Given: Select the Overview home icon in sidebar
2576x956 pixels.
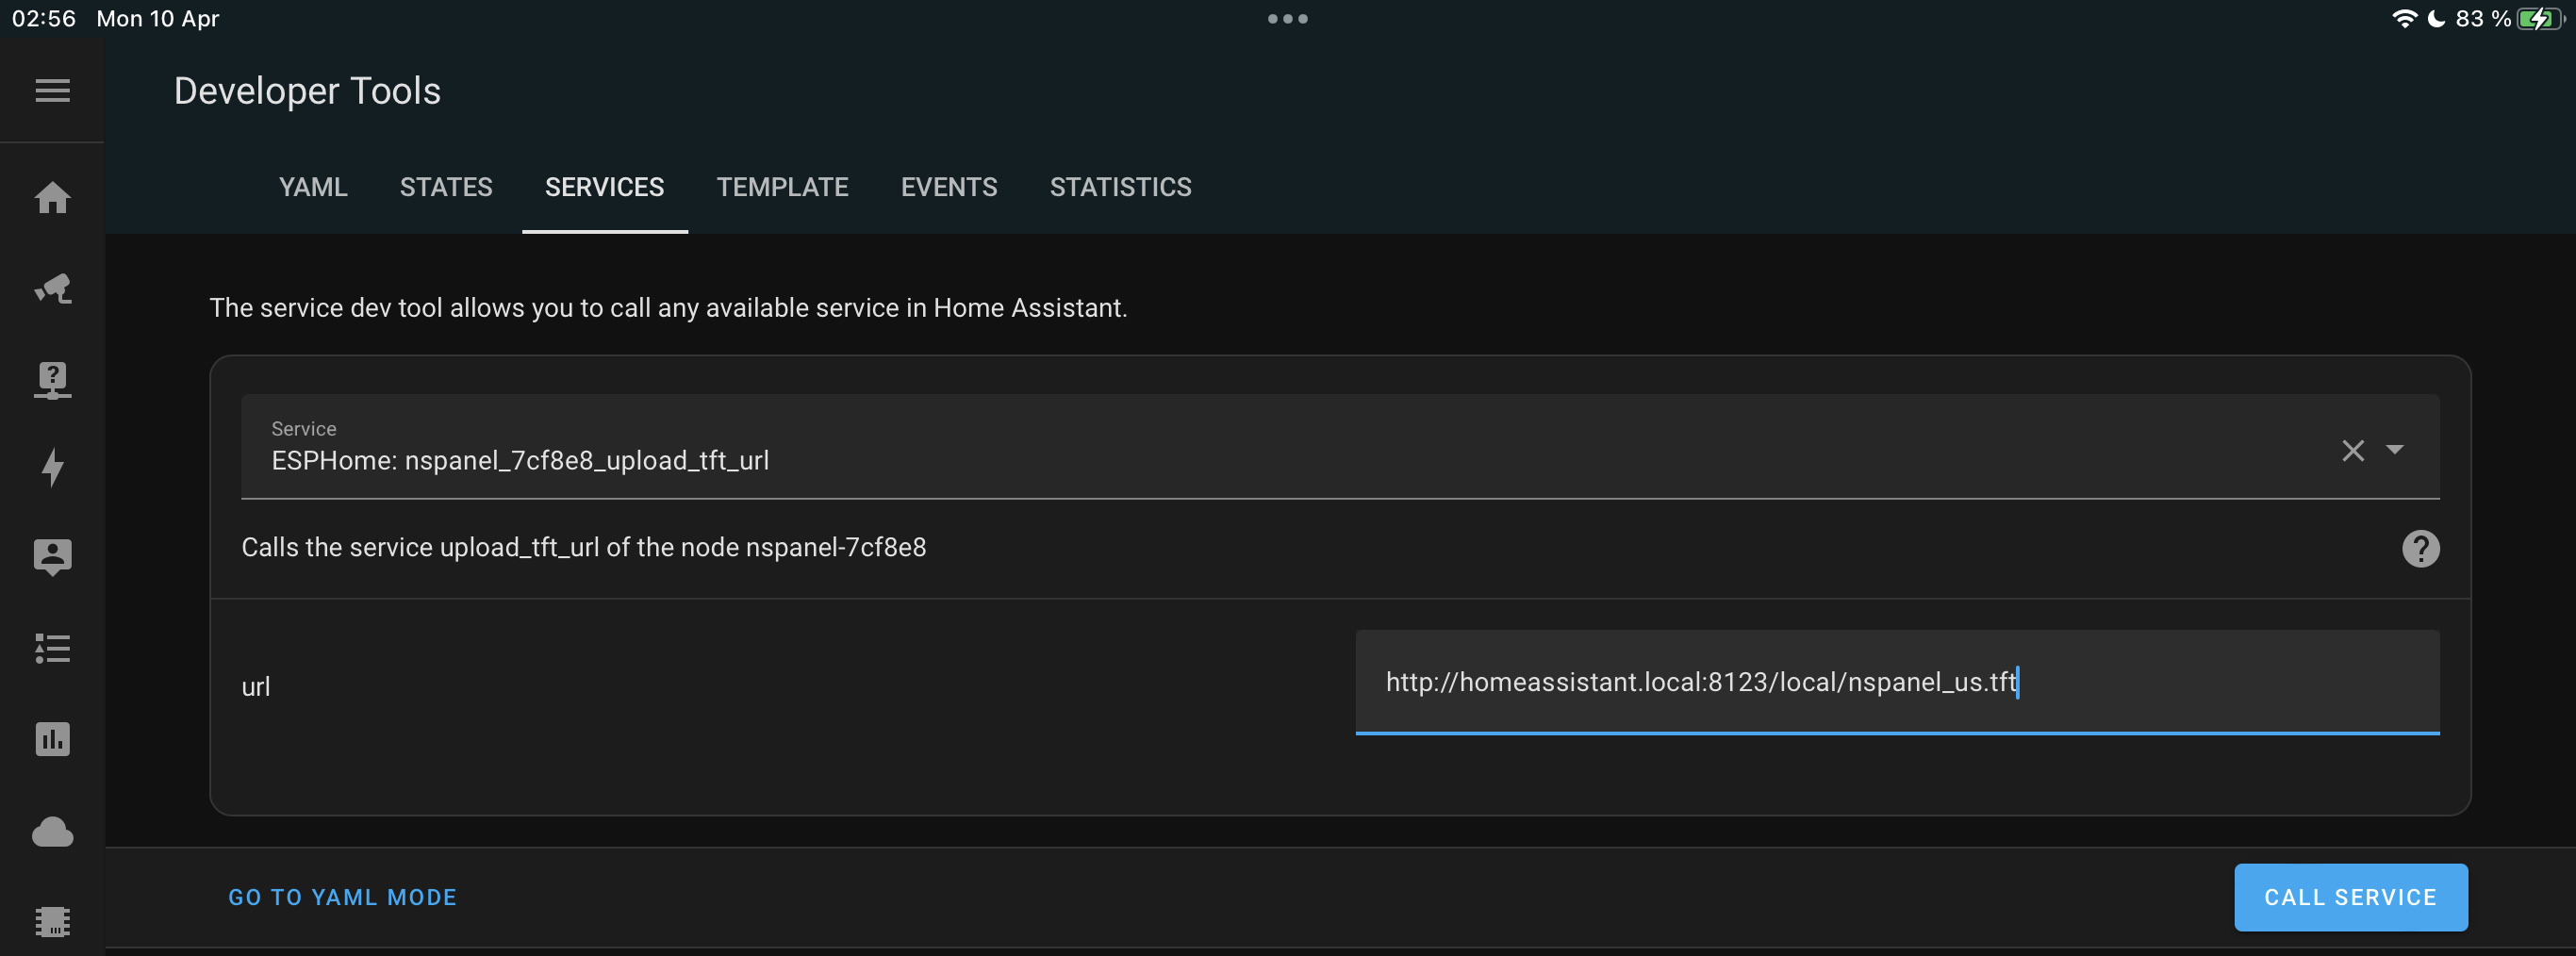Looking at the screenshot, I should pyautogui.click(x=51, y=199).
